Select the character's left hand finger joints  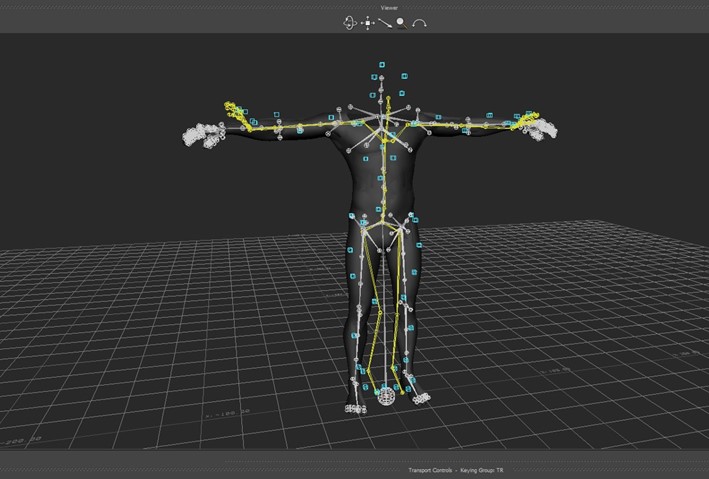546,128
